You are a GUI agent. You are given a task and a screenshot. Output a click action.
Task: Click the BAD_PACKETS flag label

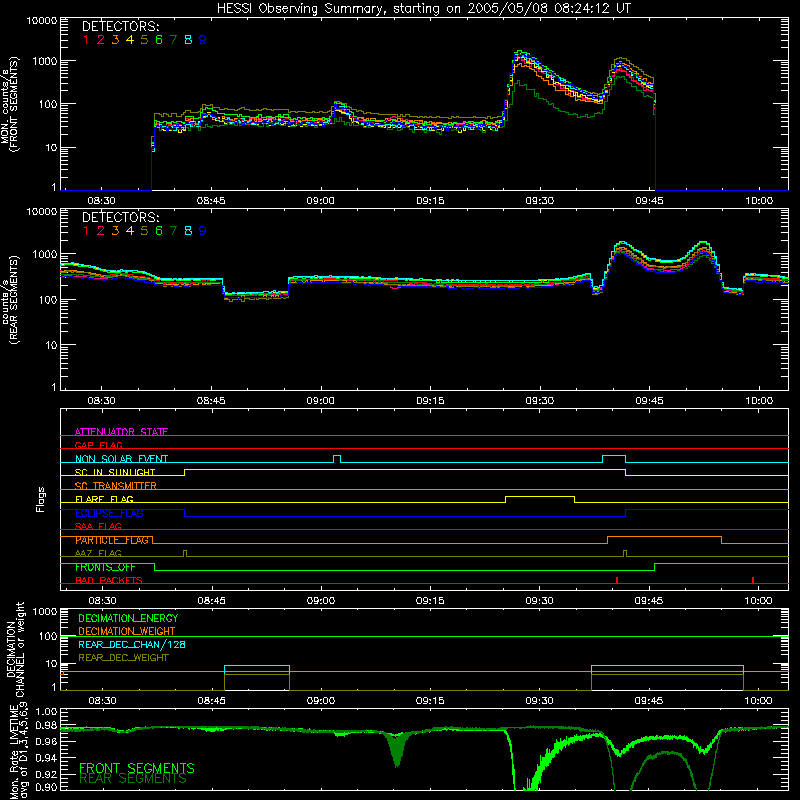[109, 580]
